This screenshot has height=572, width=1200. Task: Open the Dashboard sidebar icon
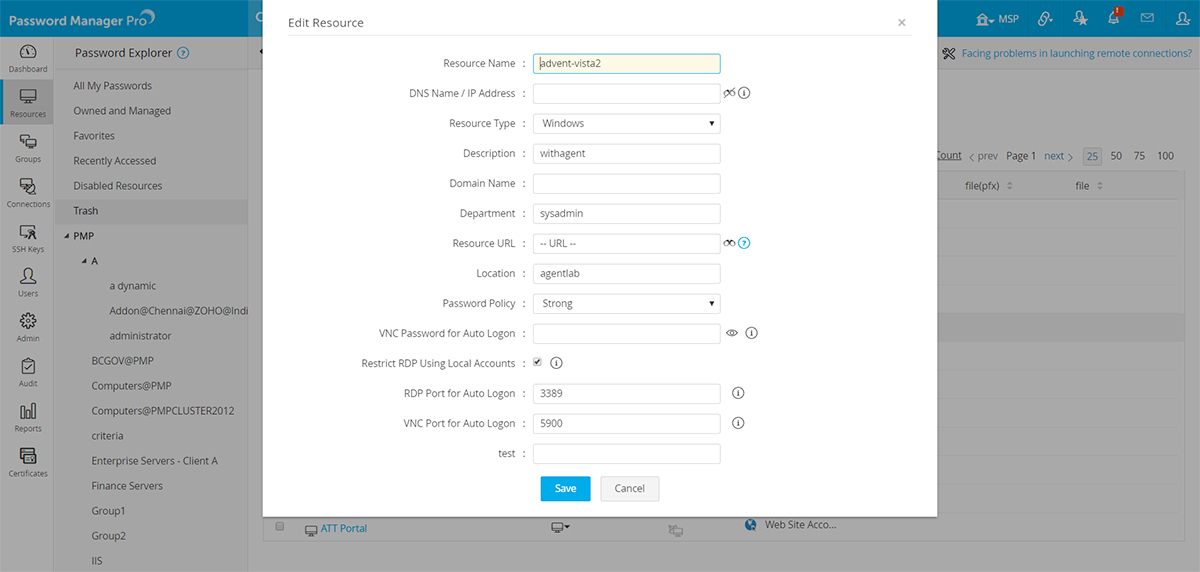28,58
